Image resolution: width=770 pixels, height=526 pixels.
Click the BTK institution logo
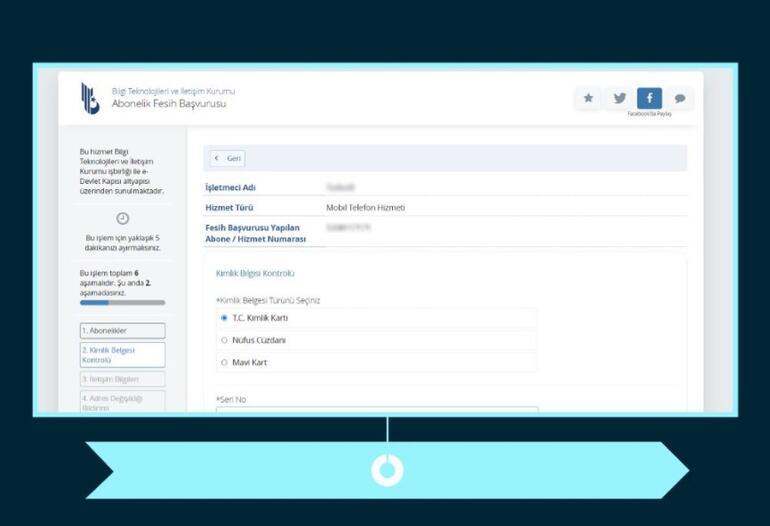click(90, 98)
